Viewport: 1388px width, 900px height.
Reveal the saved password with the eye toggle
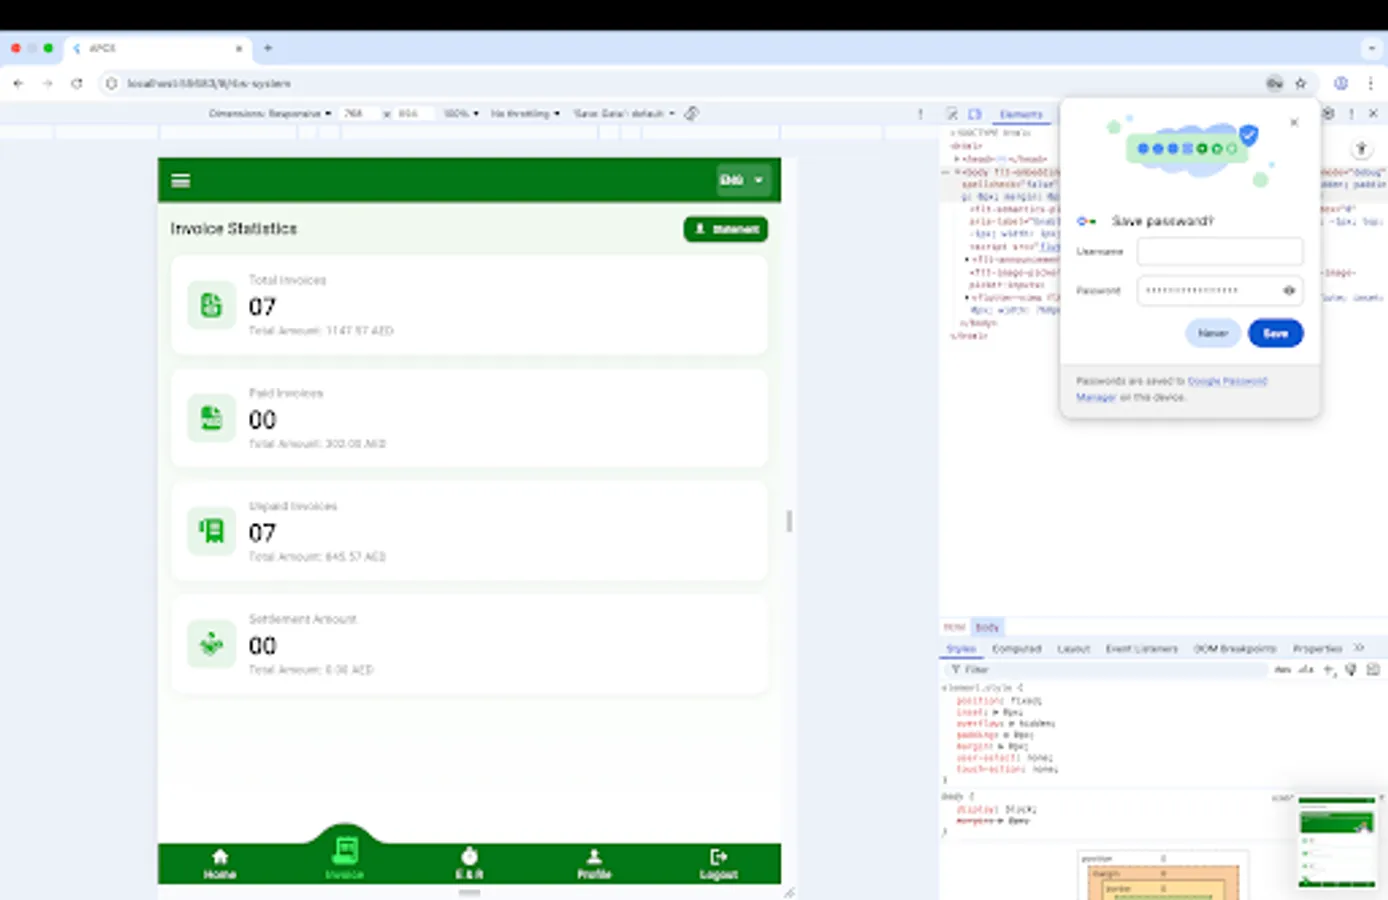point(1289,290)
